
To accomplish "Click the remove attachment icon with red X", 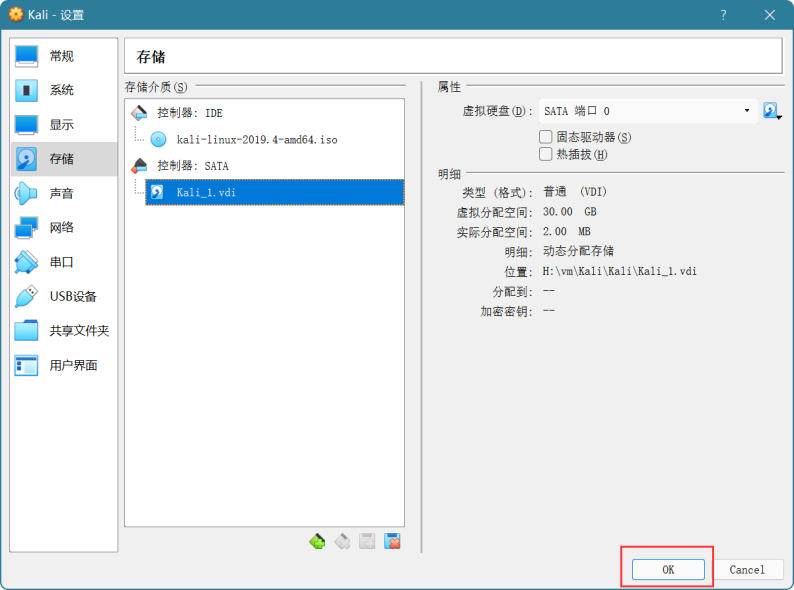I will (392, 541).
